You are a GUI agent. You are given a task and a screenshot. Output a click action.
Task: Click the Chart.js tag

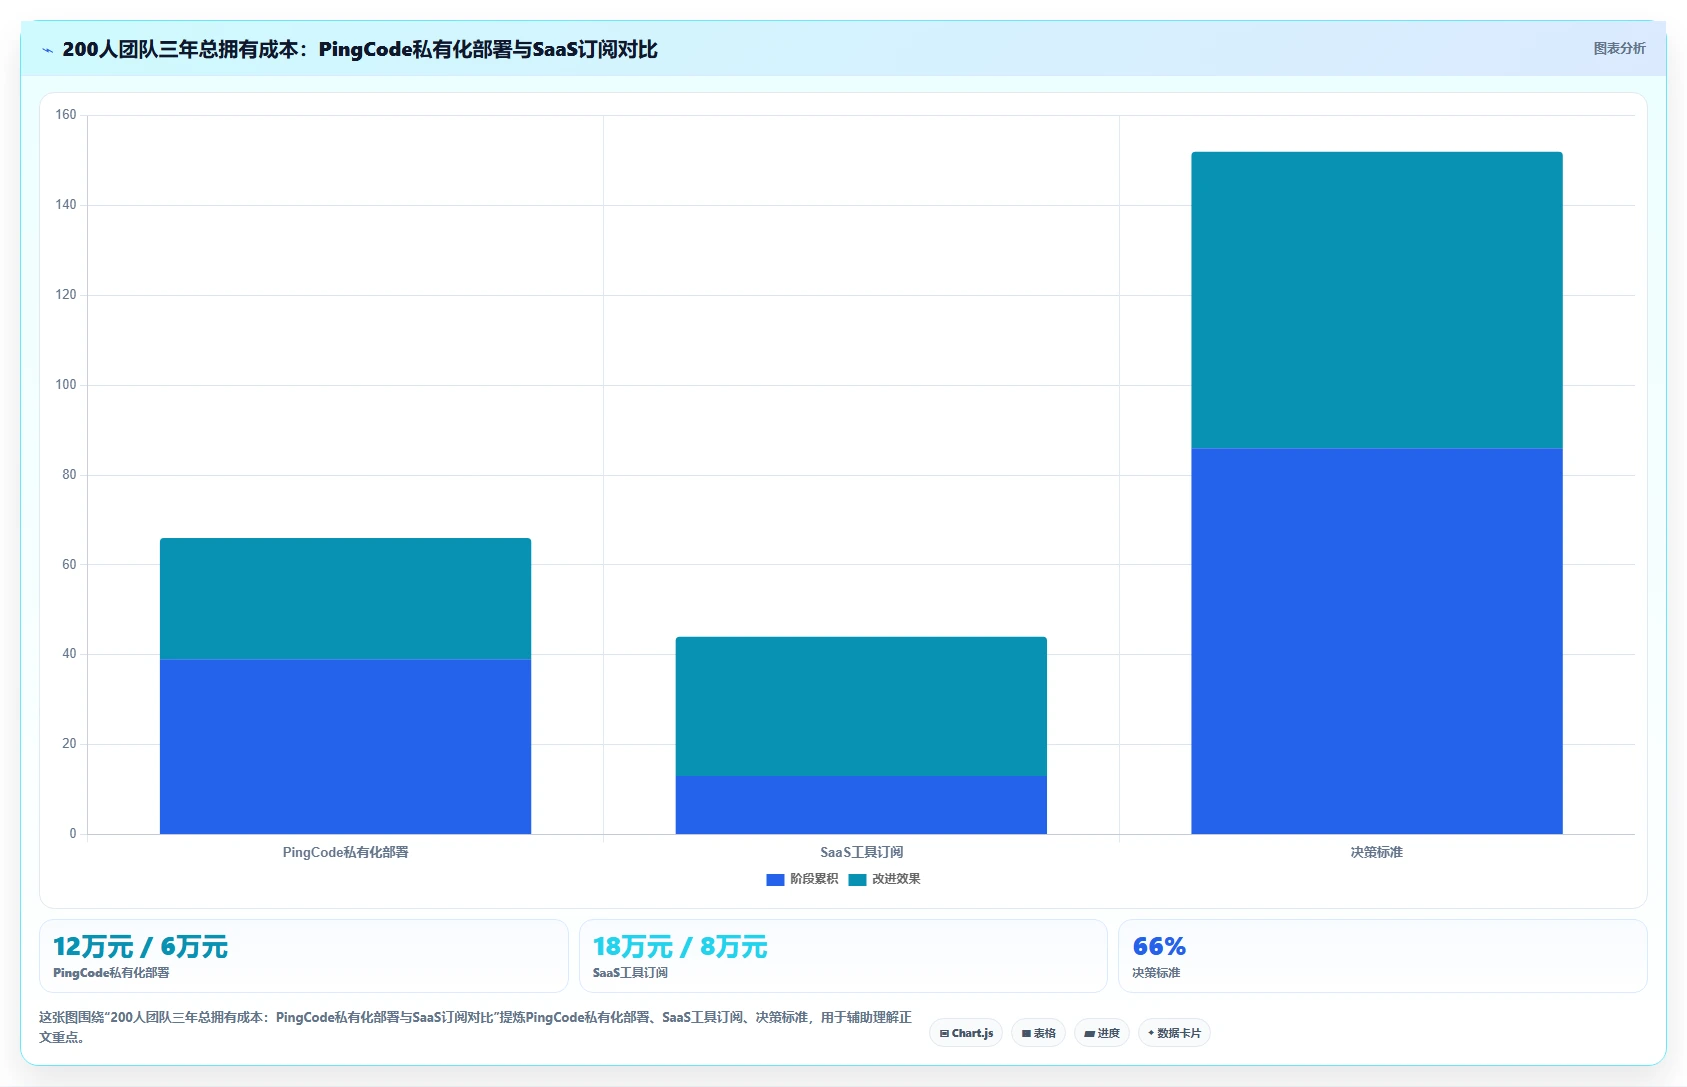[966, 1033]
